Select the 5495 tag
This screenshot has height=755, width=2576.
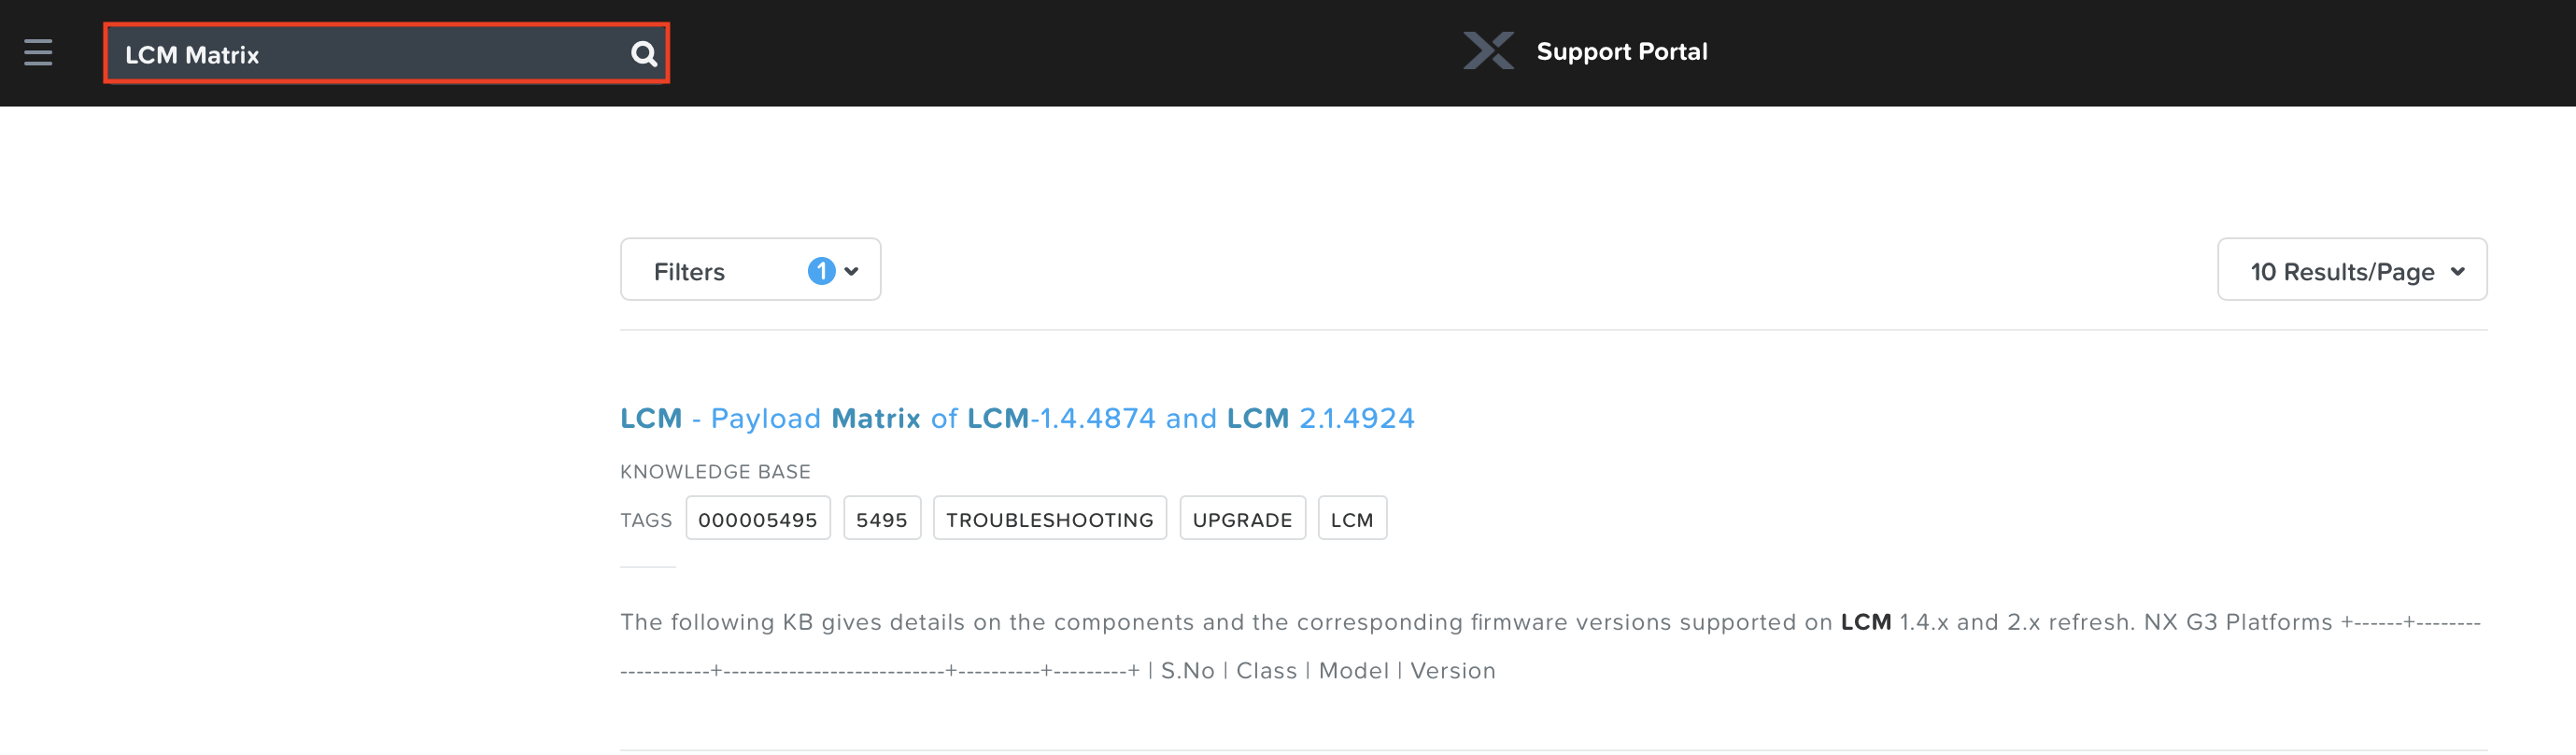coord(881,519)
